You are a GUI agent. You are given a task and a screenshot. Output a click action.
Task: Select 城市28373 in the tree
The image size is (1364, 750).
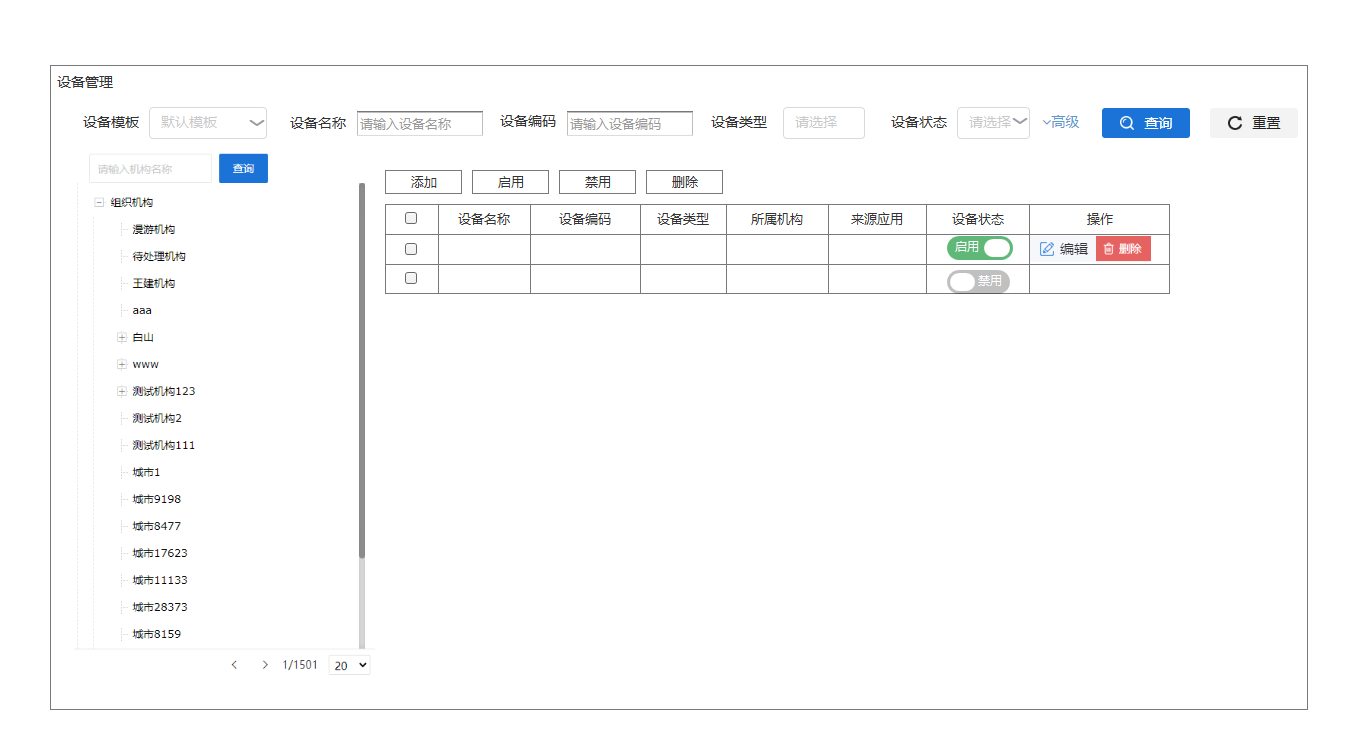[x=160, y=607]
